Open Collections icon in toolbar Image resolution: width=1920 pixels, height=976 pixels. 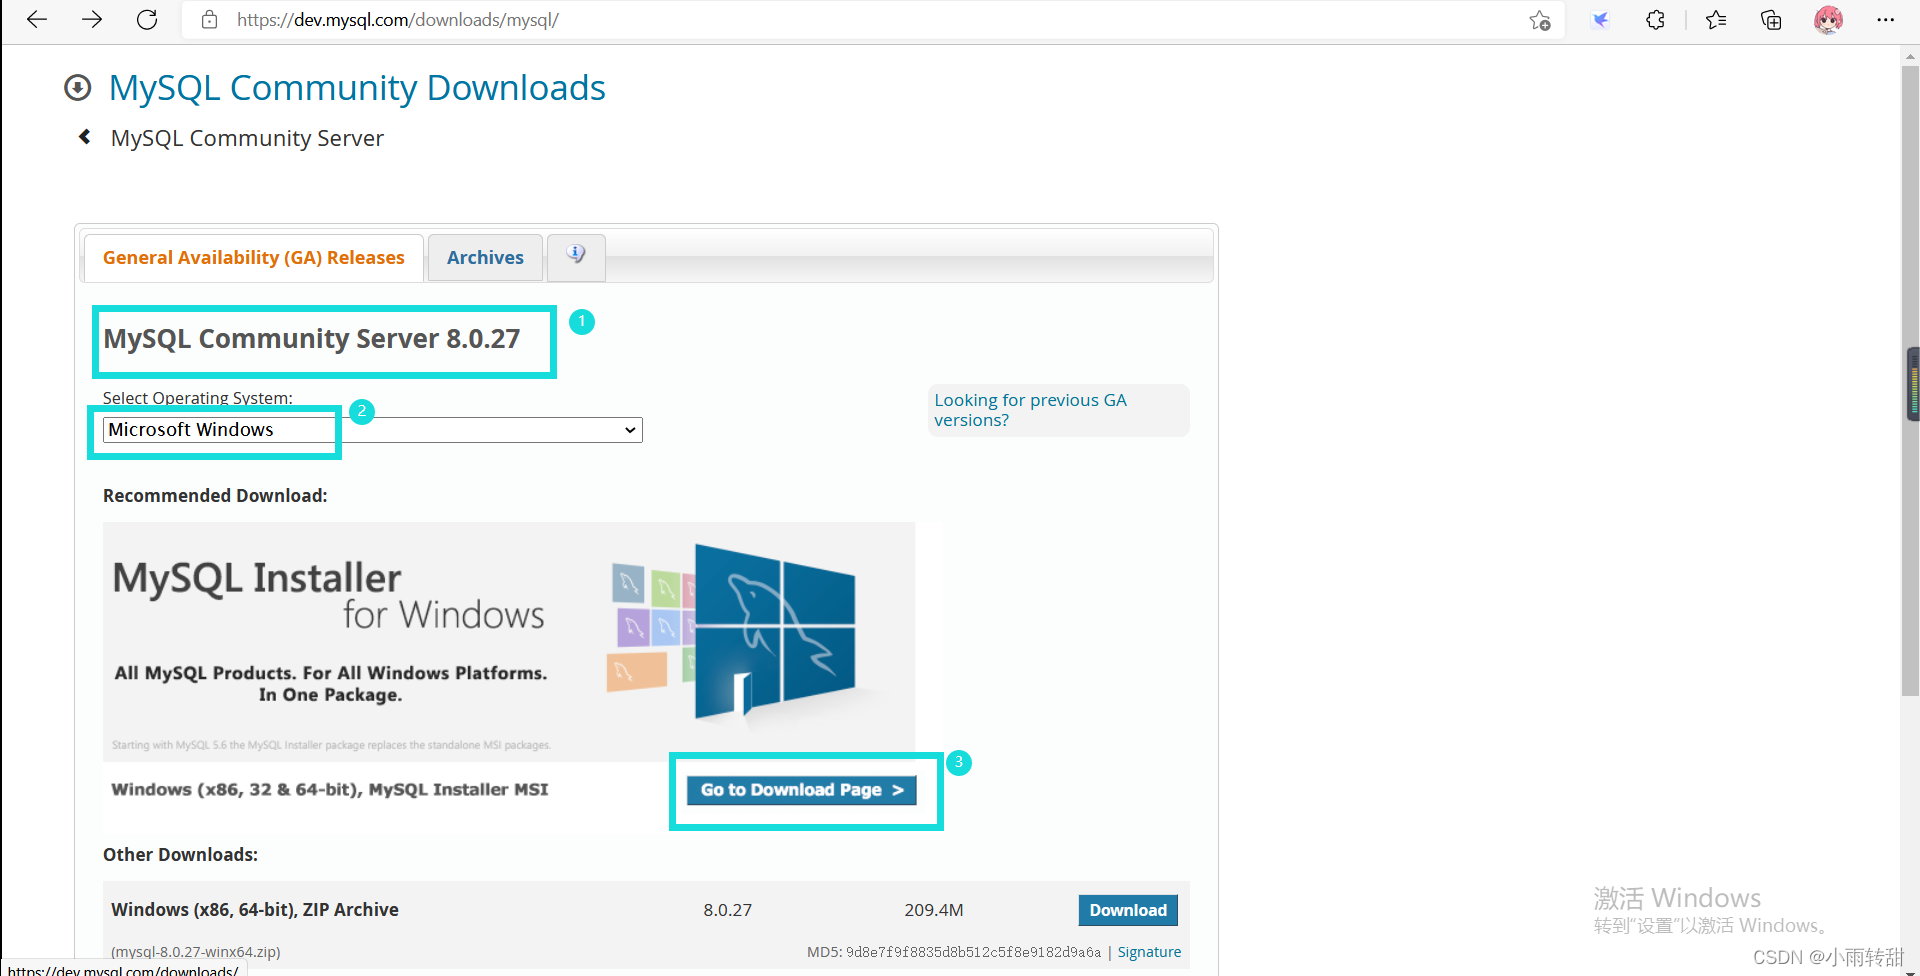coord(1771,20)
